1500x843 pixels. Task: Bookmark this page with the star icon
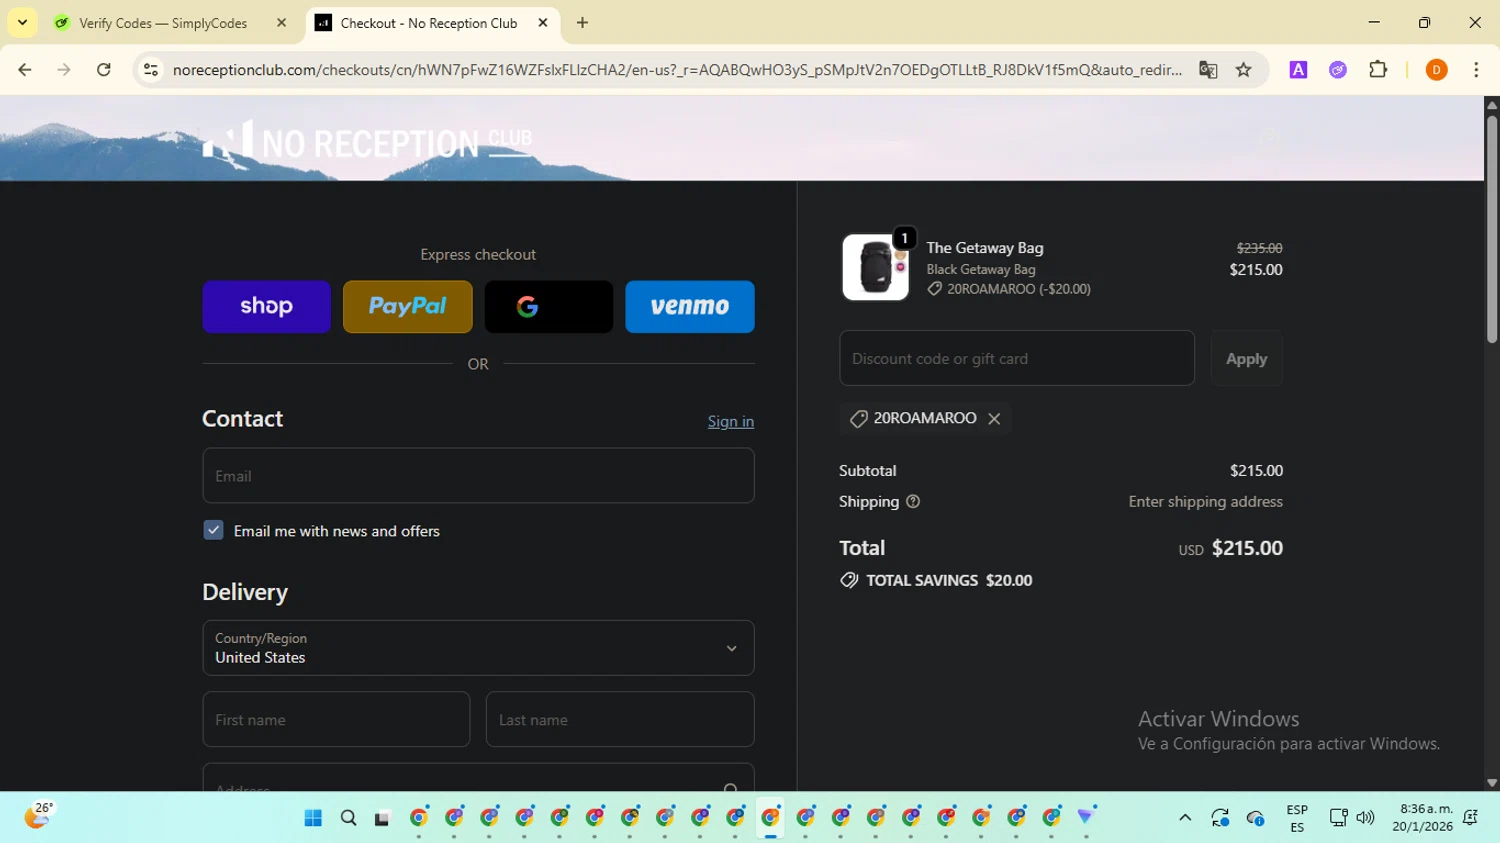point(1244,70)
